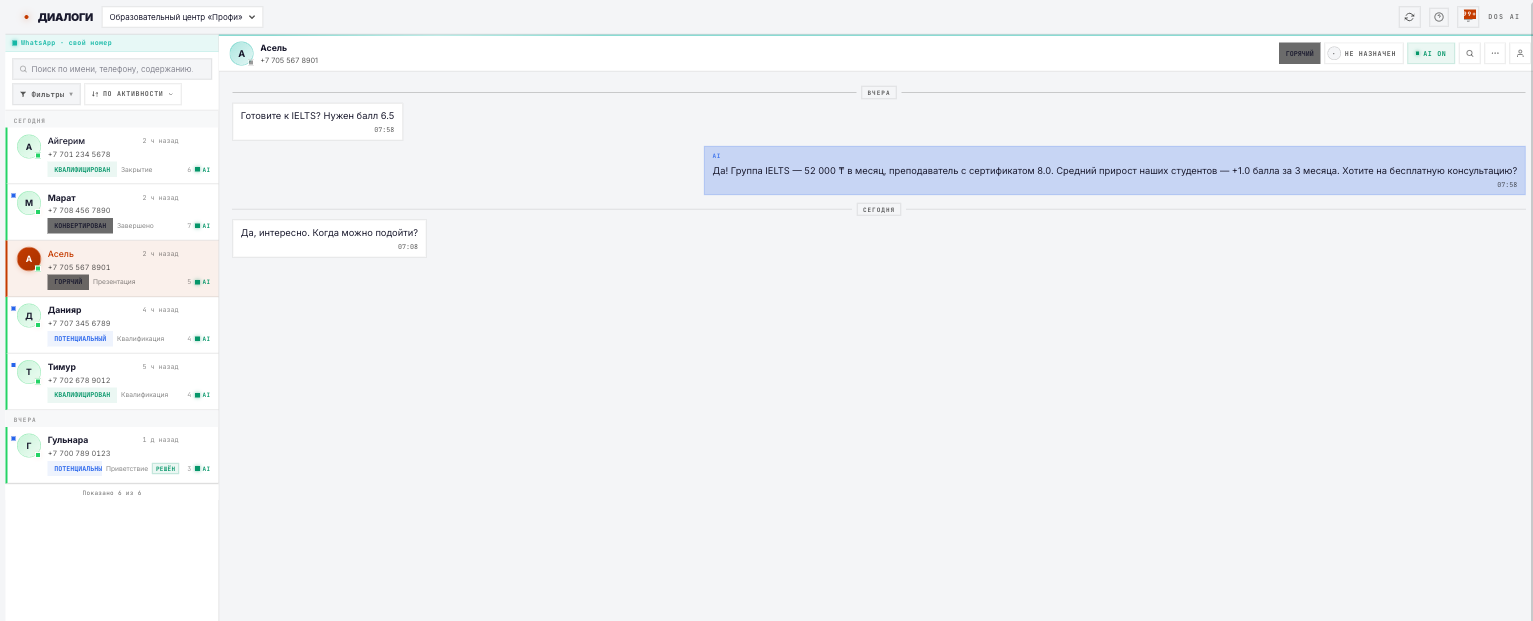Open the Фильтры dropdown
This screenshot has width=1533, height=621.
(x=46, y=94)
